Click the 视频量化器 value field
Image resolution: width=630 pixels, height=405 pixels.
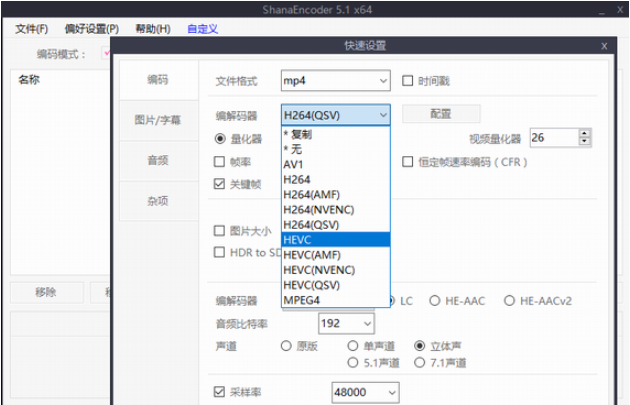click(x=552, y=138)
